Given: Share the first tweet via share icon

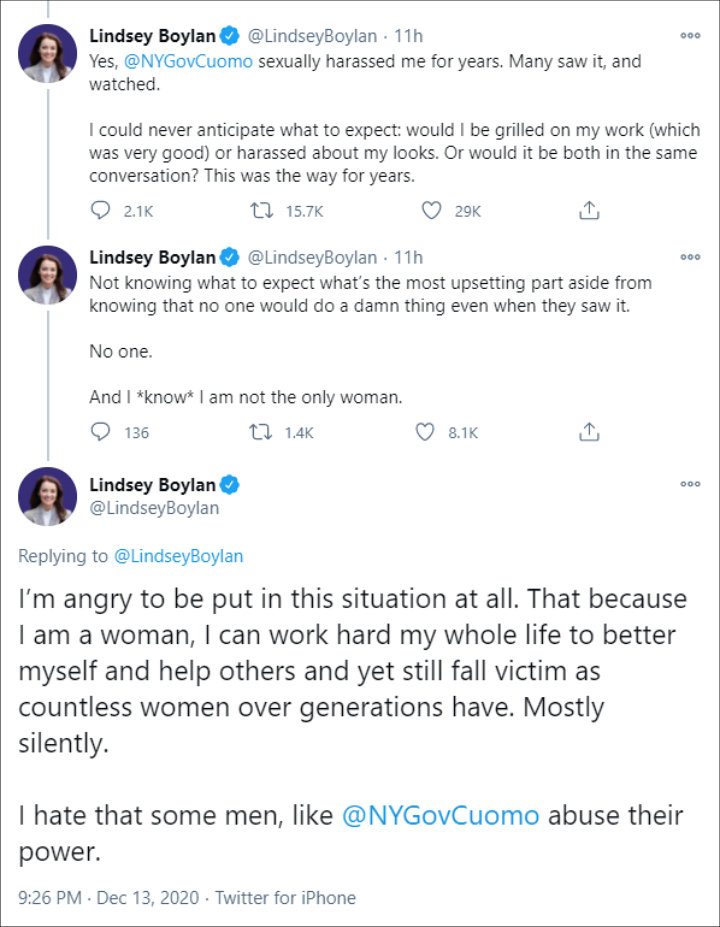Looking at the screenshot, I should tap(590, 210).
